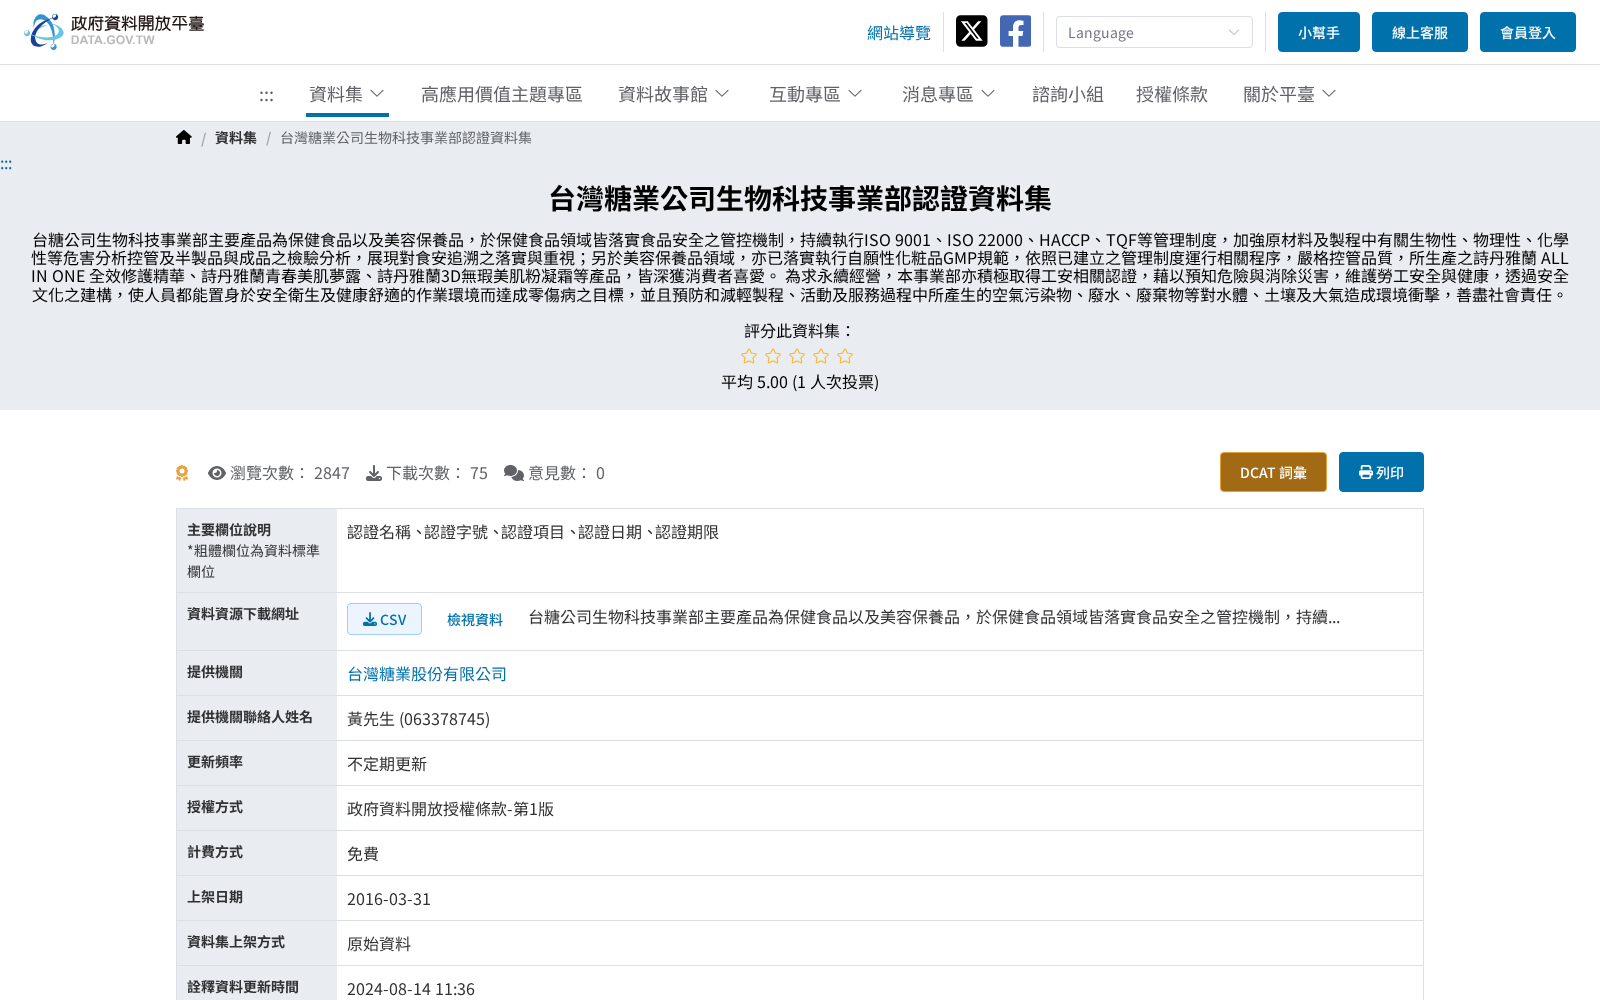Click the comments icon beside 意見數
Image resolution: width=1600 pixels, height=1000 pixels.
(514, 473)
